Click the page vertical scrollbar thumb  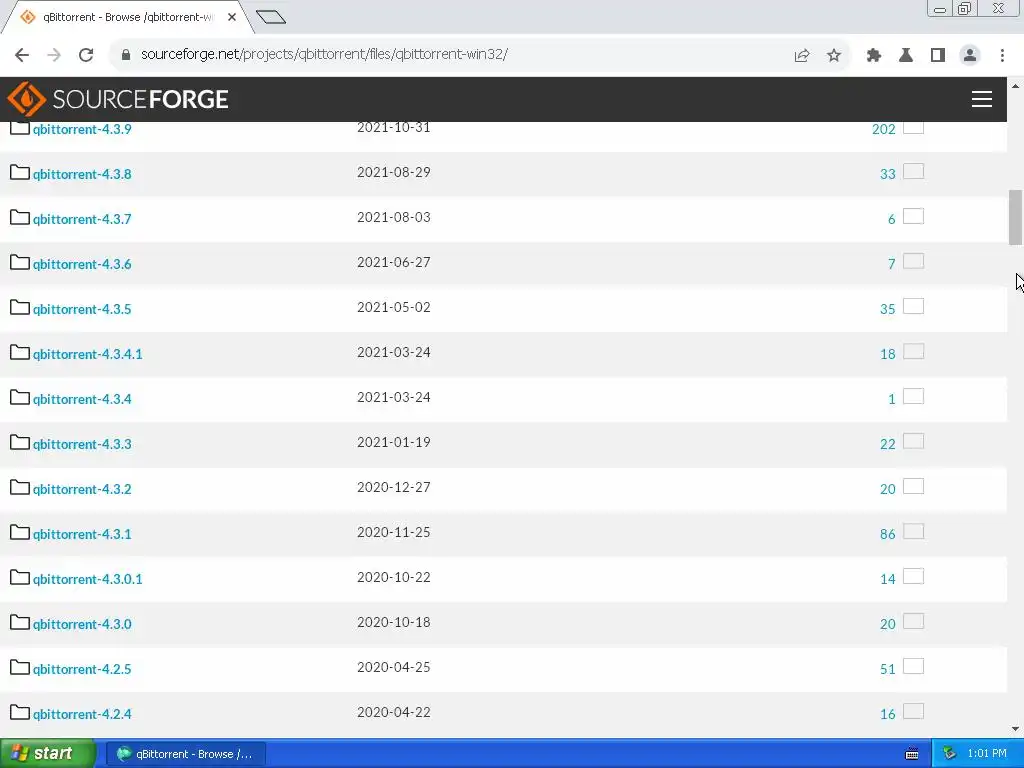(1015, 217)
